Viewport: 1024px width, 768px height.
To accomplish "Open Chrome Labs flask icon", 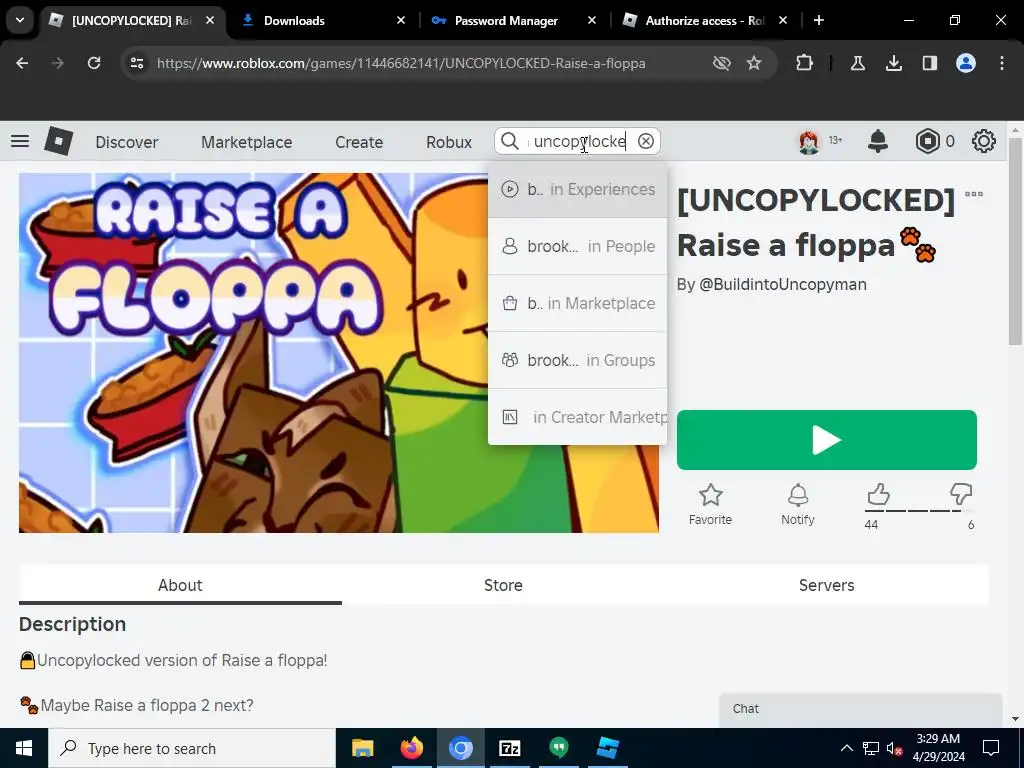I will [857, 63].
